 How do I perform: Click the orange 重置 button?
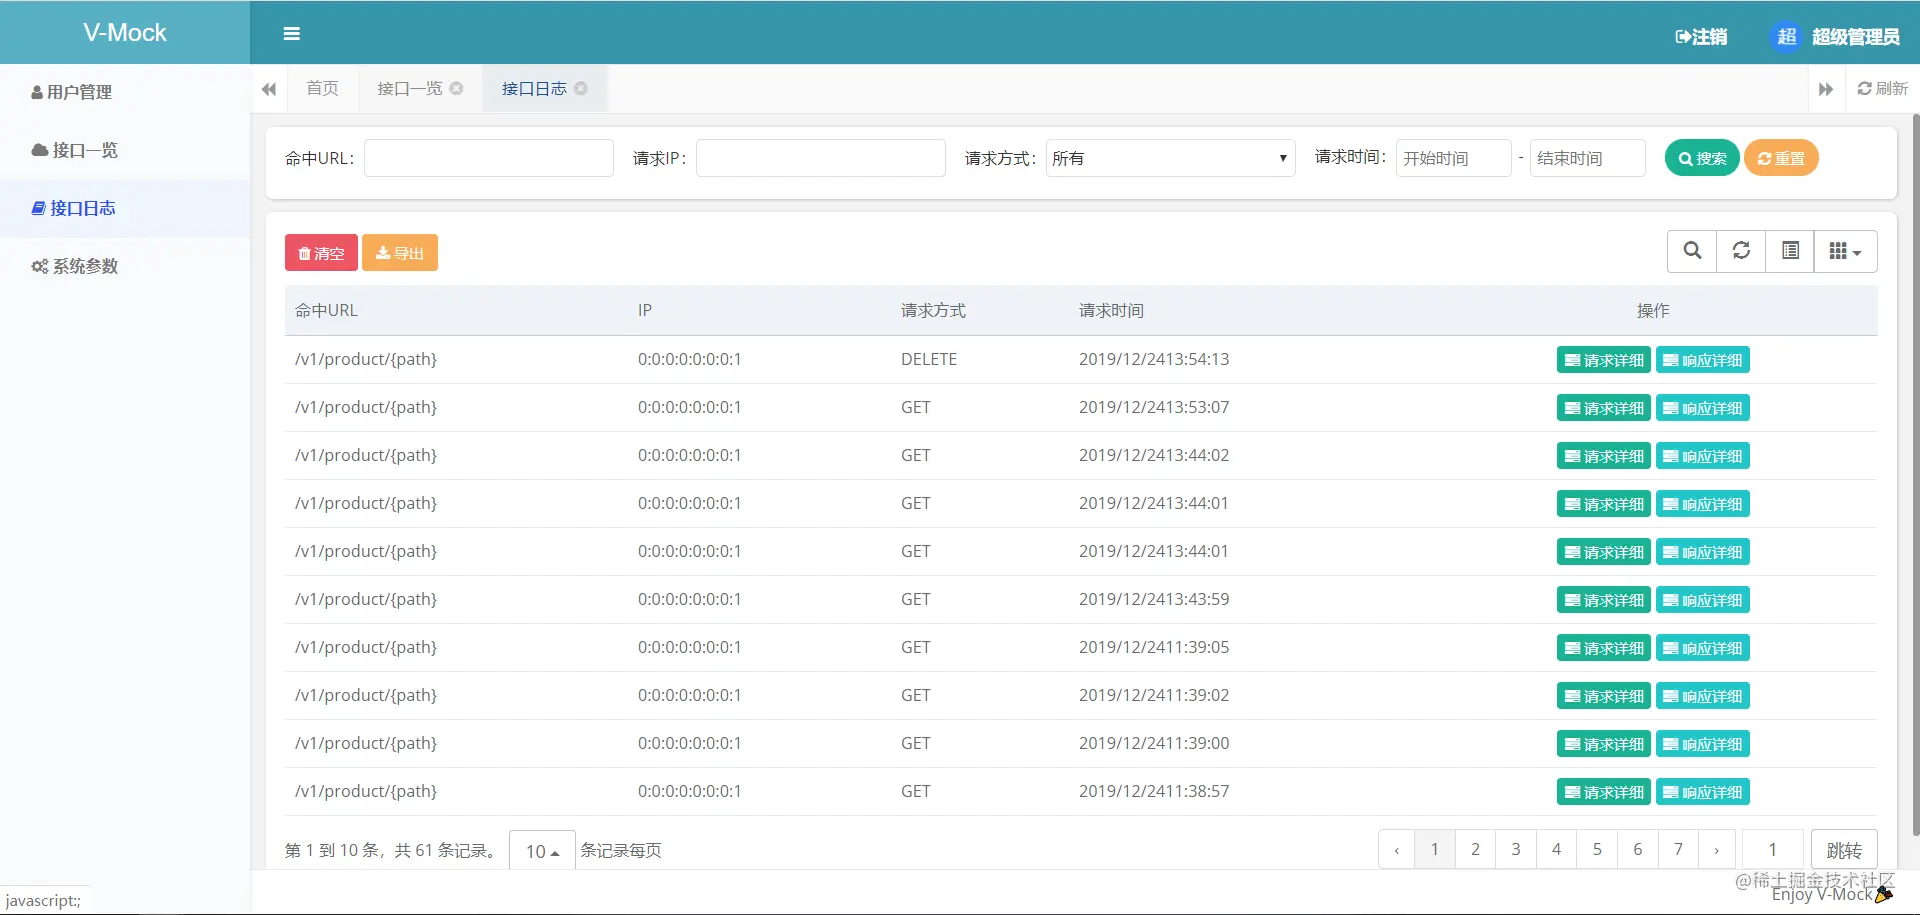point(1781,158)
